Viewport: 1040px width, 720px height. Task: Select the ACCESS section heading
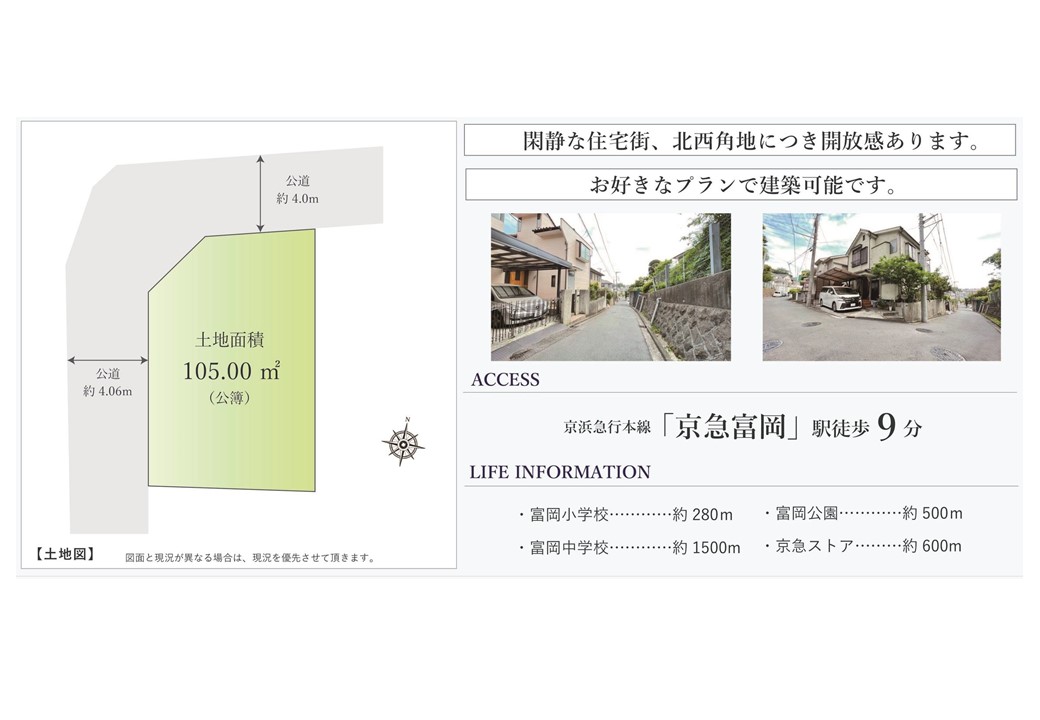coord(505,380)
